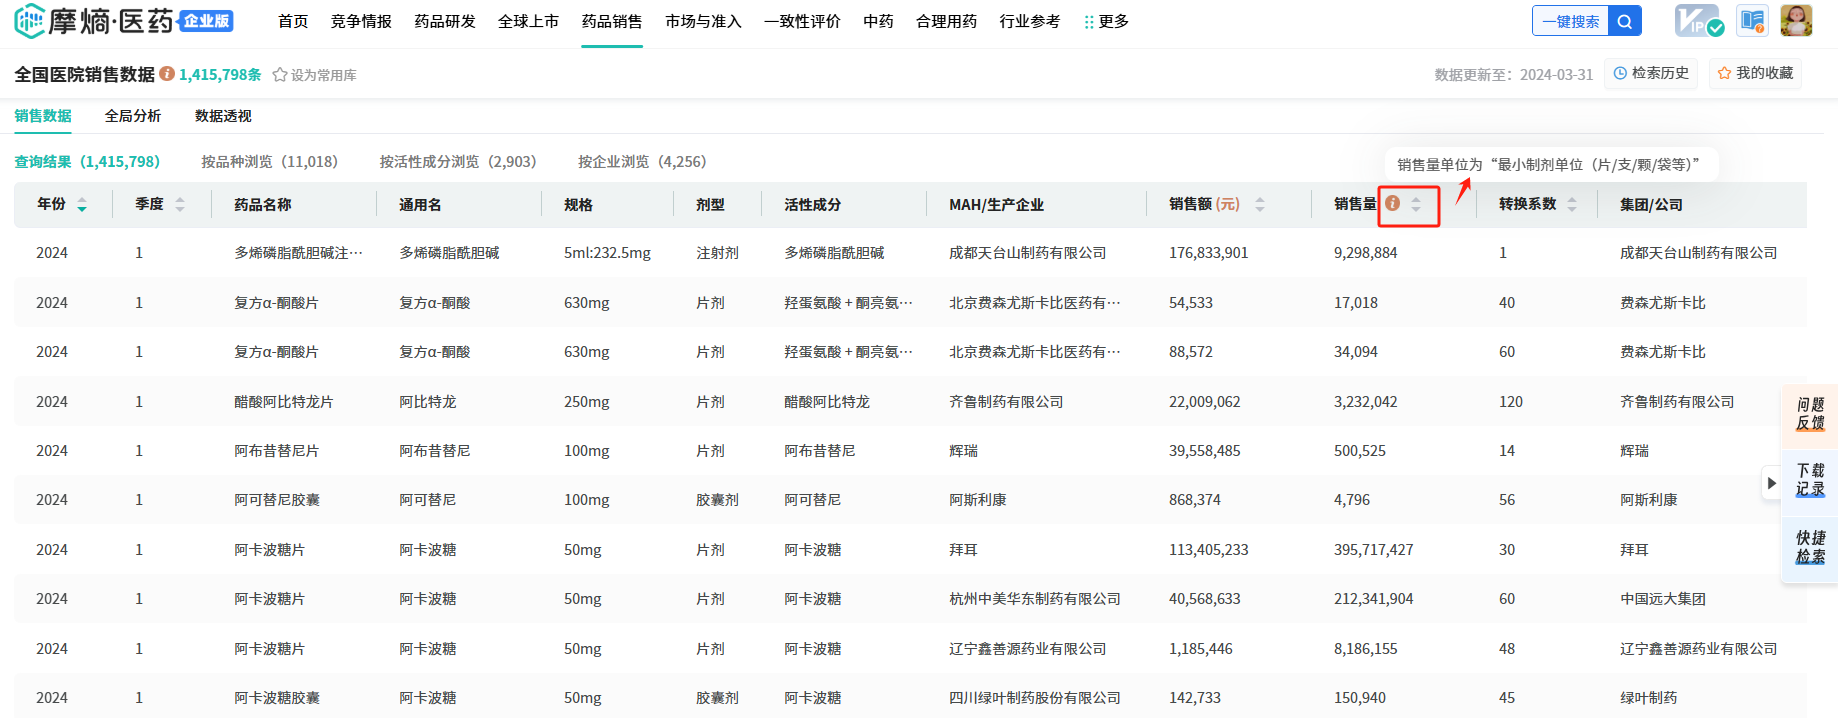Sort by 季度 column
The image size is (1838, 718).
click(x=180, y=205)
